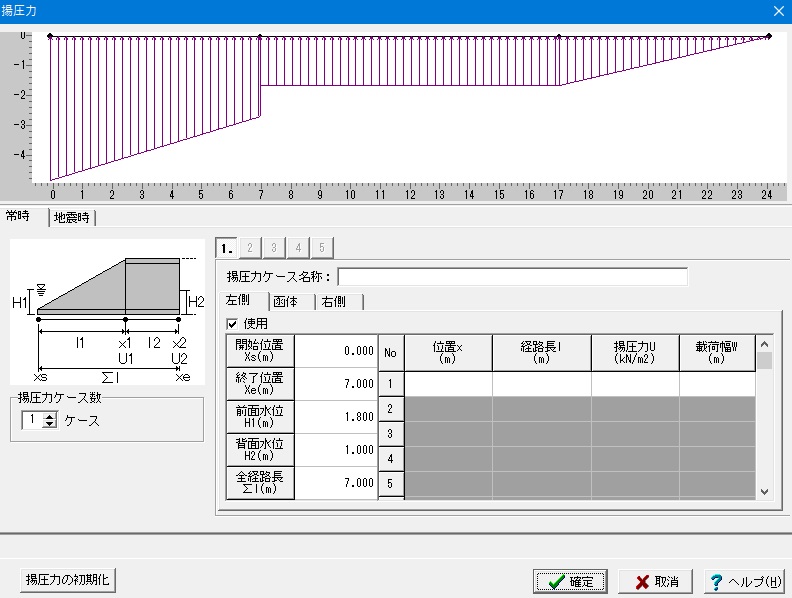Click the 背面水位 H2(m) label cell
Viewport: 792px width, 598px height.
click(260, 450)
